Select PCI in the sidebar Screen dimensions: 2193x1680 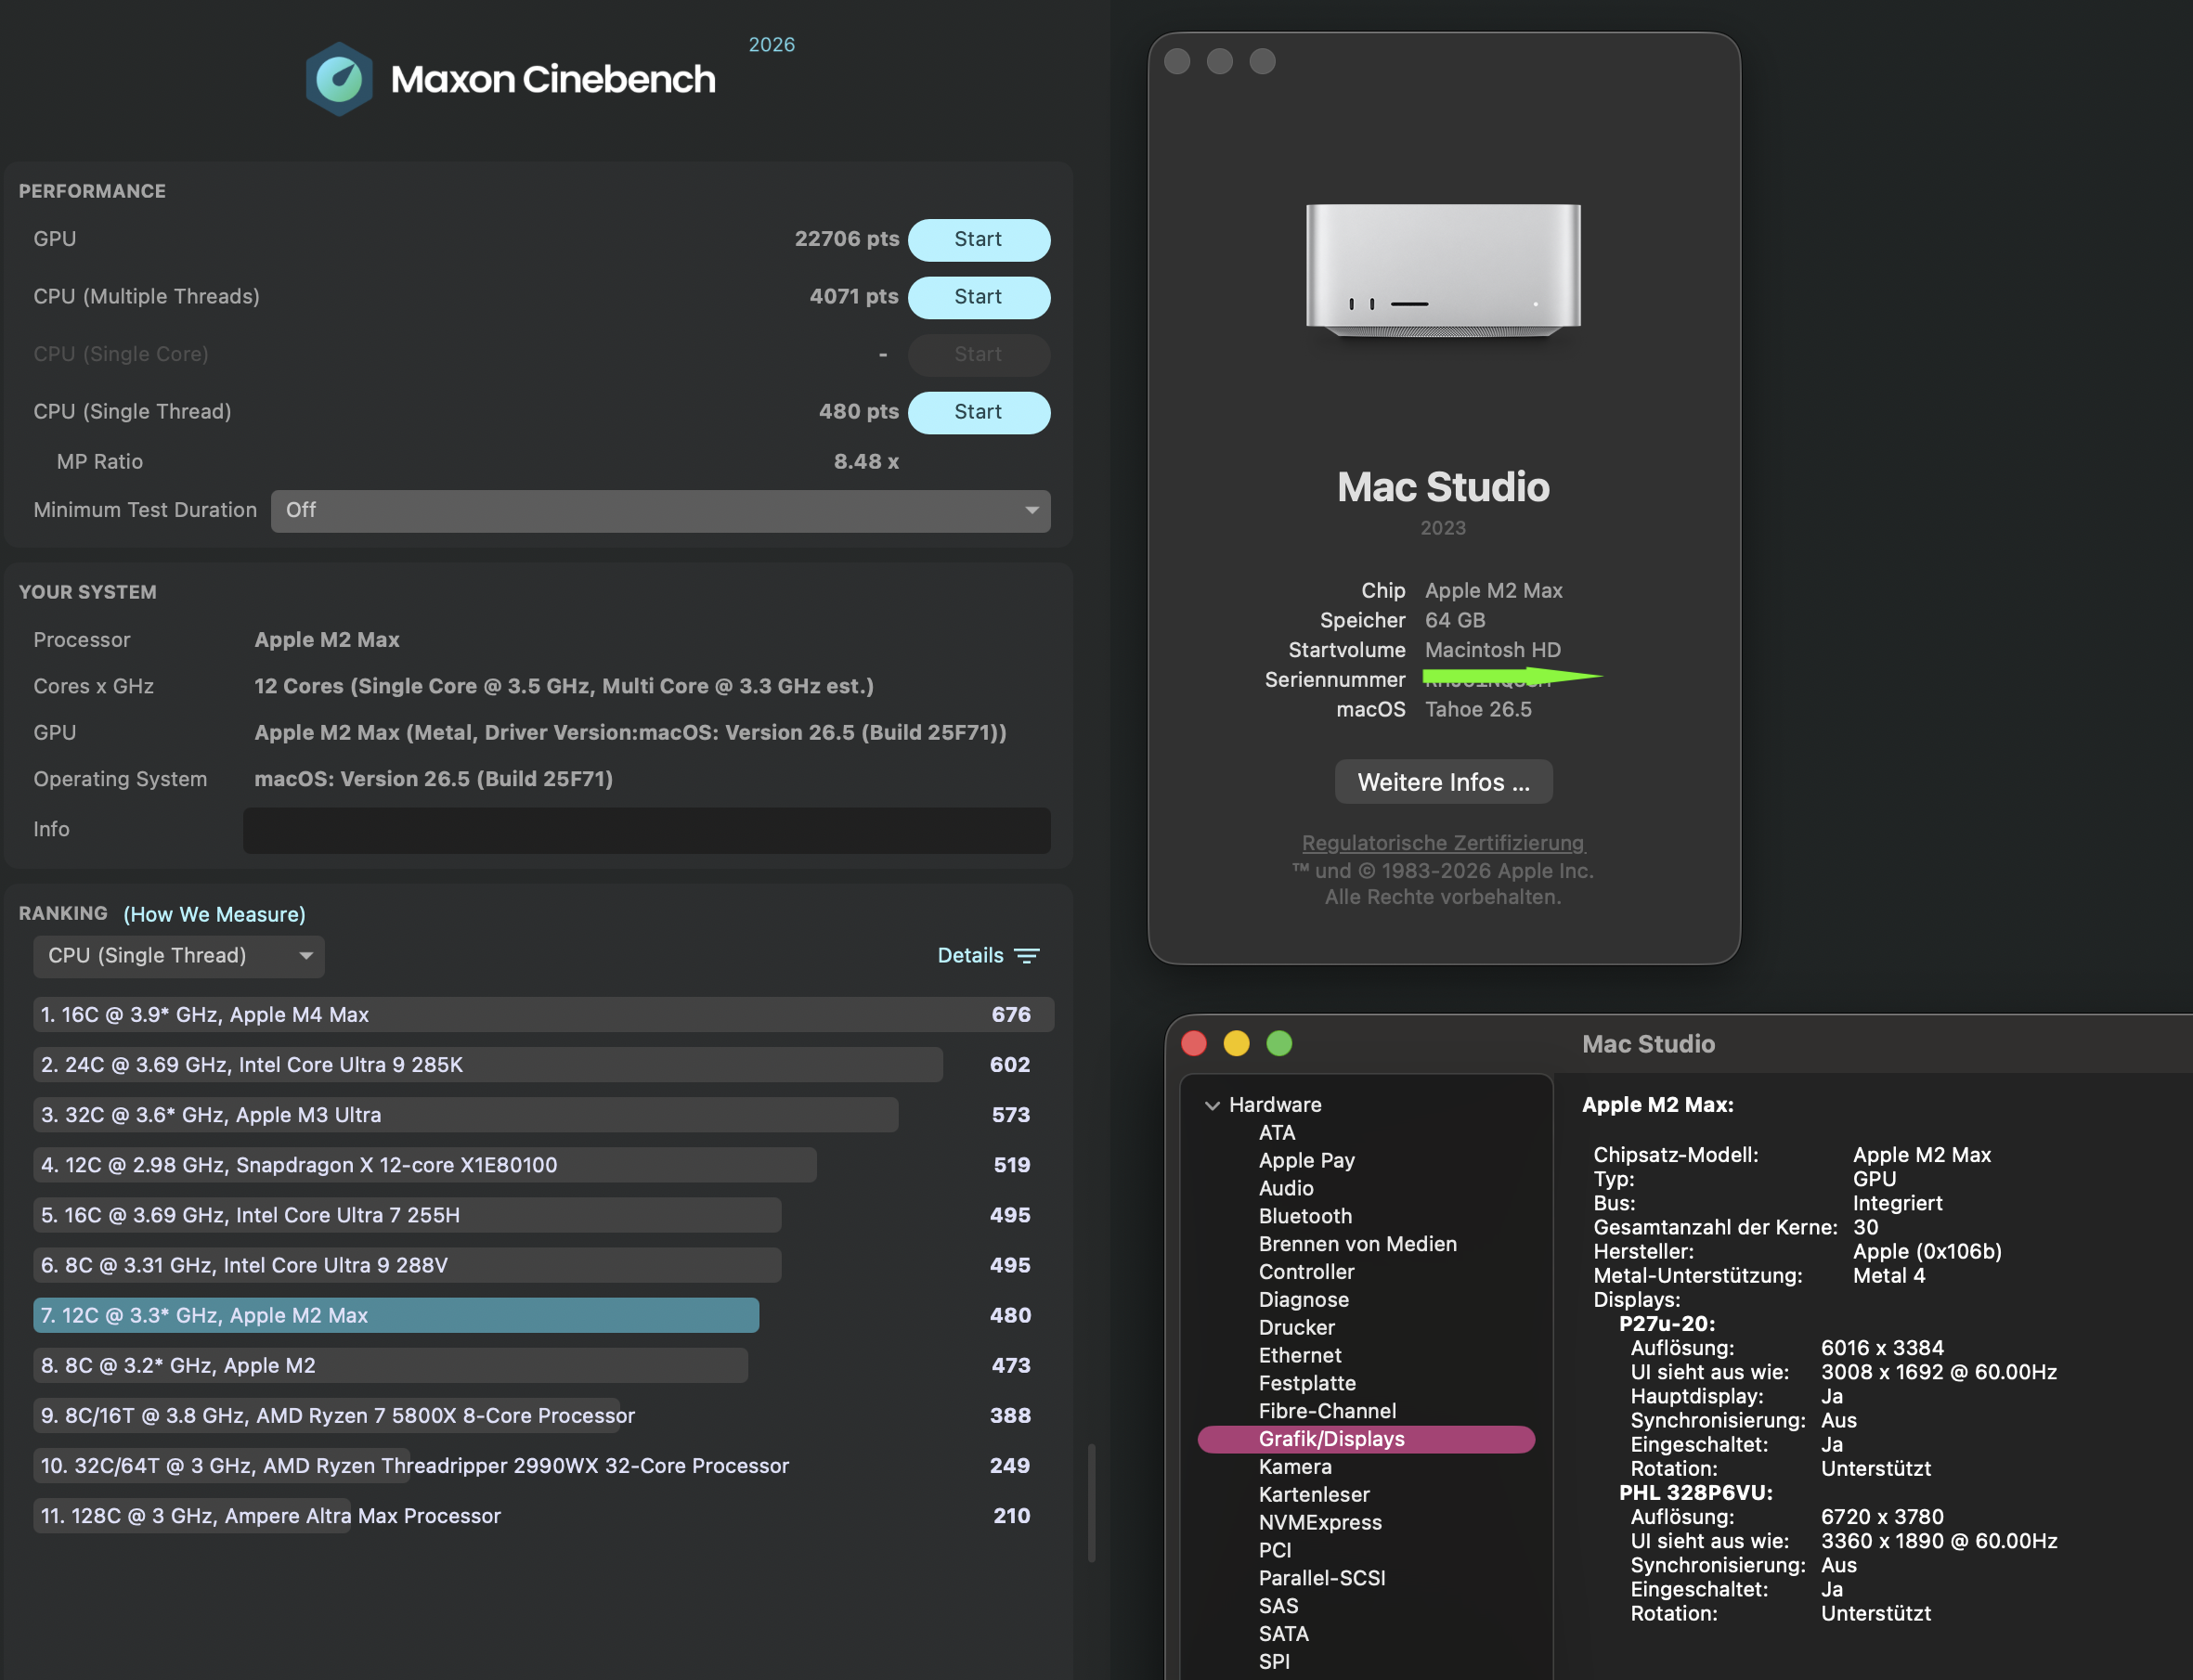pos(1275,1551)
